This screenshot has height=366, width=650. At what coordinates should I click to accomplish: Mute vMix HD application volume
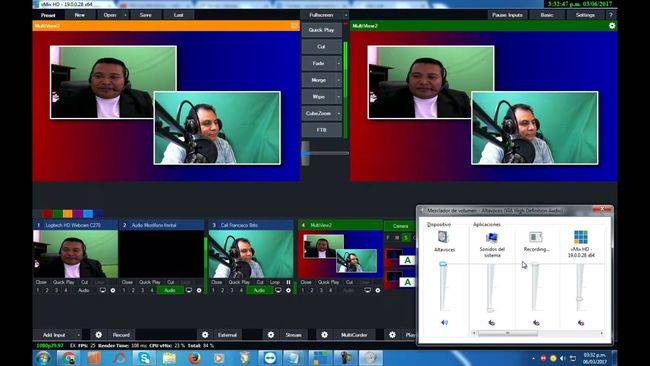pos(581,322)
